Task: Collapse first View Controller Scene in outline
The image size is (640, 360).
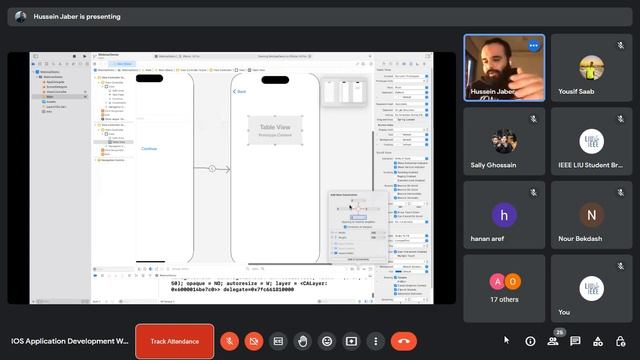Action: pos(96,77)
